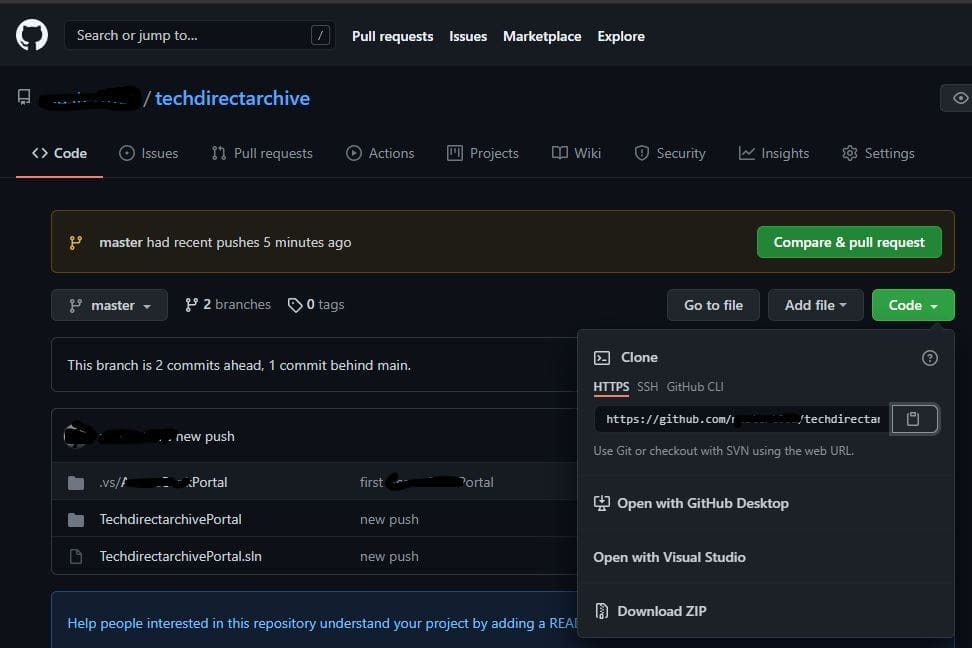This screenshot has height=648, width=972.
Task: Click the help question mark icon in Clone panel
Action: [929, 358]
